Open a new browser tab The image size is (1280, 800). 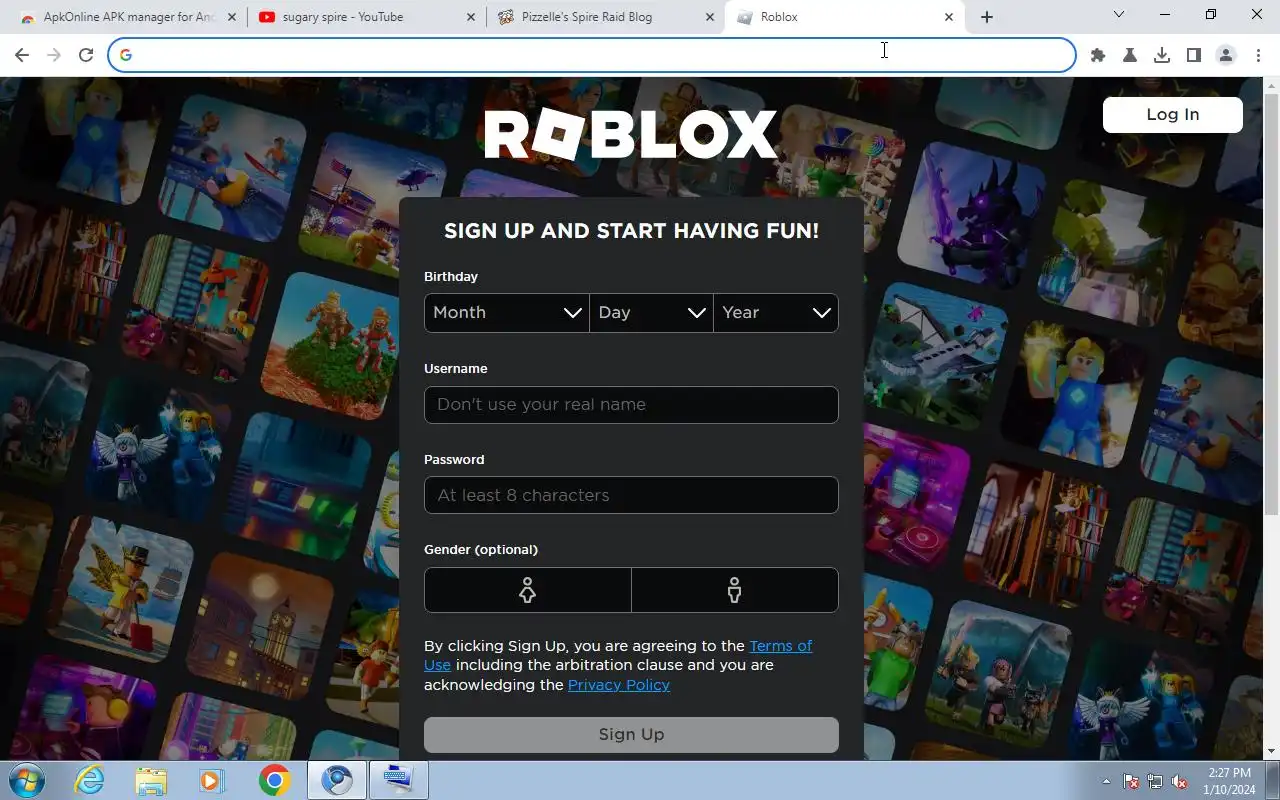click(x=987, y=17)
